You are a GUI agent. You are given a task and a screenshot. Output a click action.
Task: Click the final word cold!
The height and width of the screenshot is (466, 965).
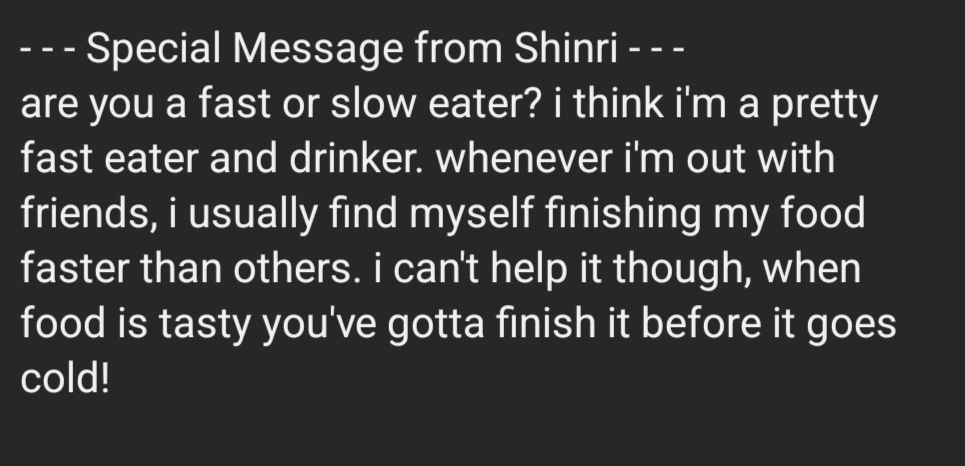click(x=64, y=380)
